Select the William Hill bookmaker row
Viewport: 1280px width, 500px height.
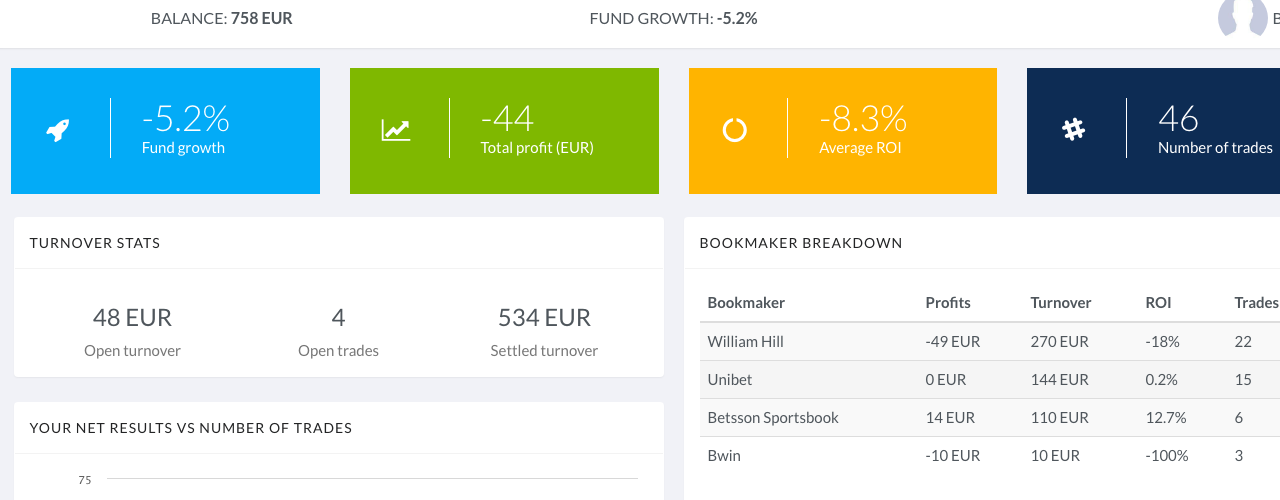click(x=745, y=342)
